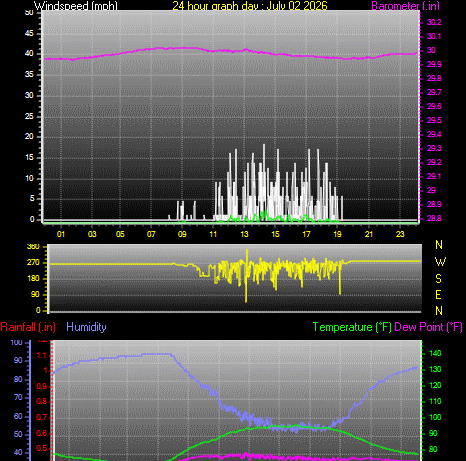The image size is (466, 461).
Task: Click the 05 hour label on time axis
Action: click(120, 234)
